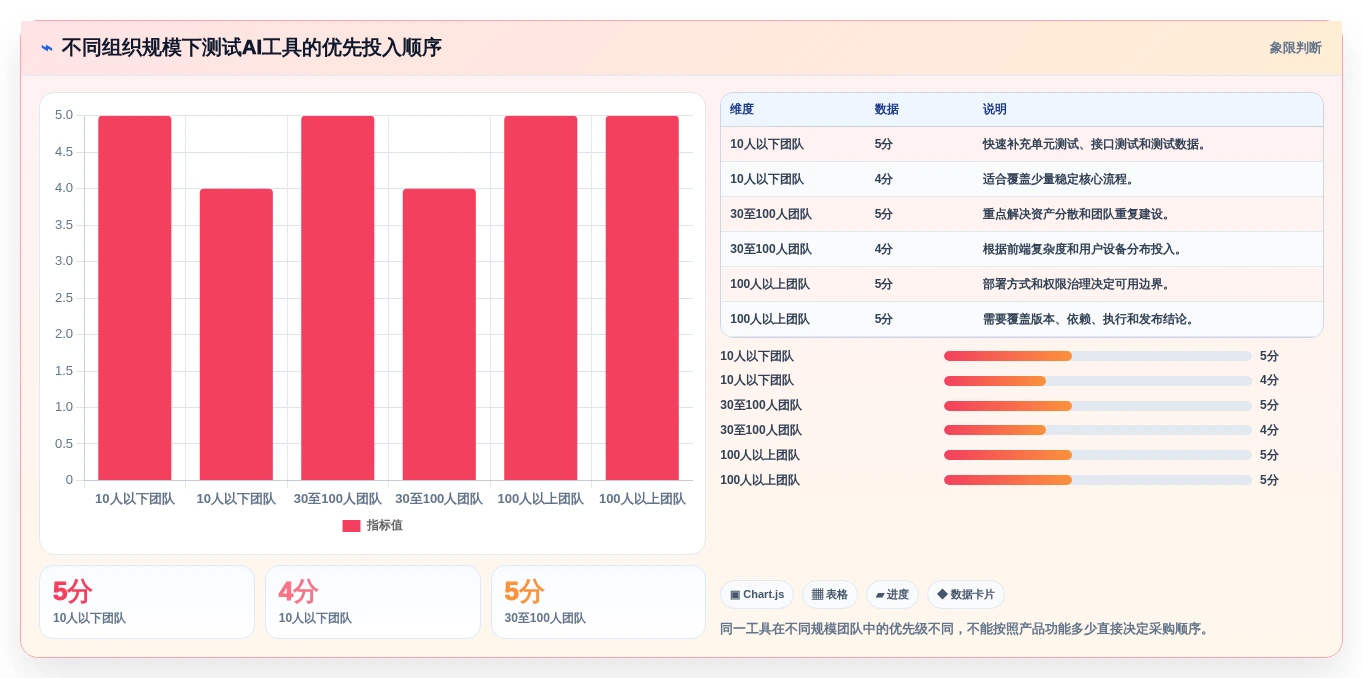Click the 4.5 y-axis label
The width and height of the screenshot is (1363, 678).
click(x=63, y=152)
